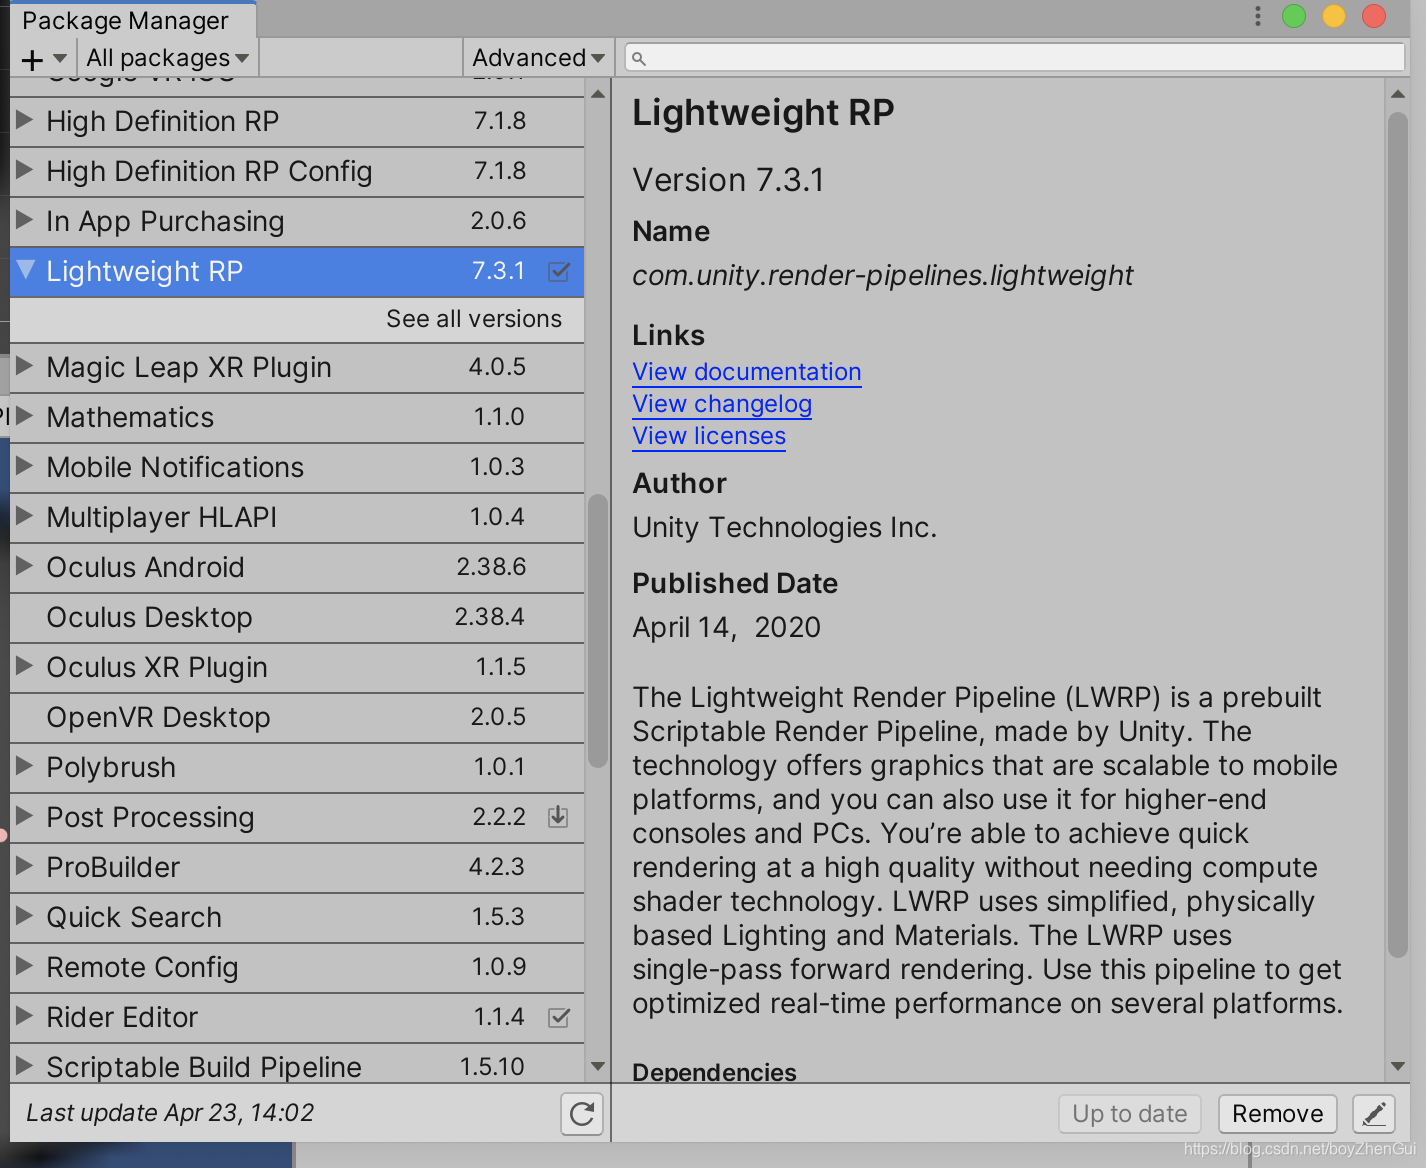Click the details pane scroll up arrow
The height and width of the screenshot is (1168, 1426).
point(1398,94)
